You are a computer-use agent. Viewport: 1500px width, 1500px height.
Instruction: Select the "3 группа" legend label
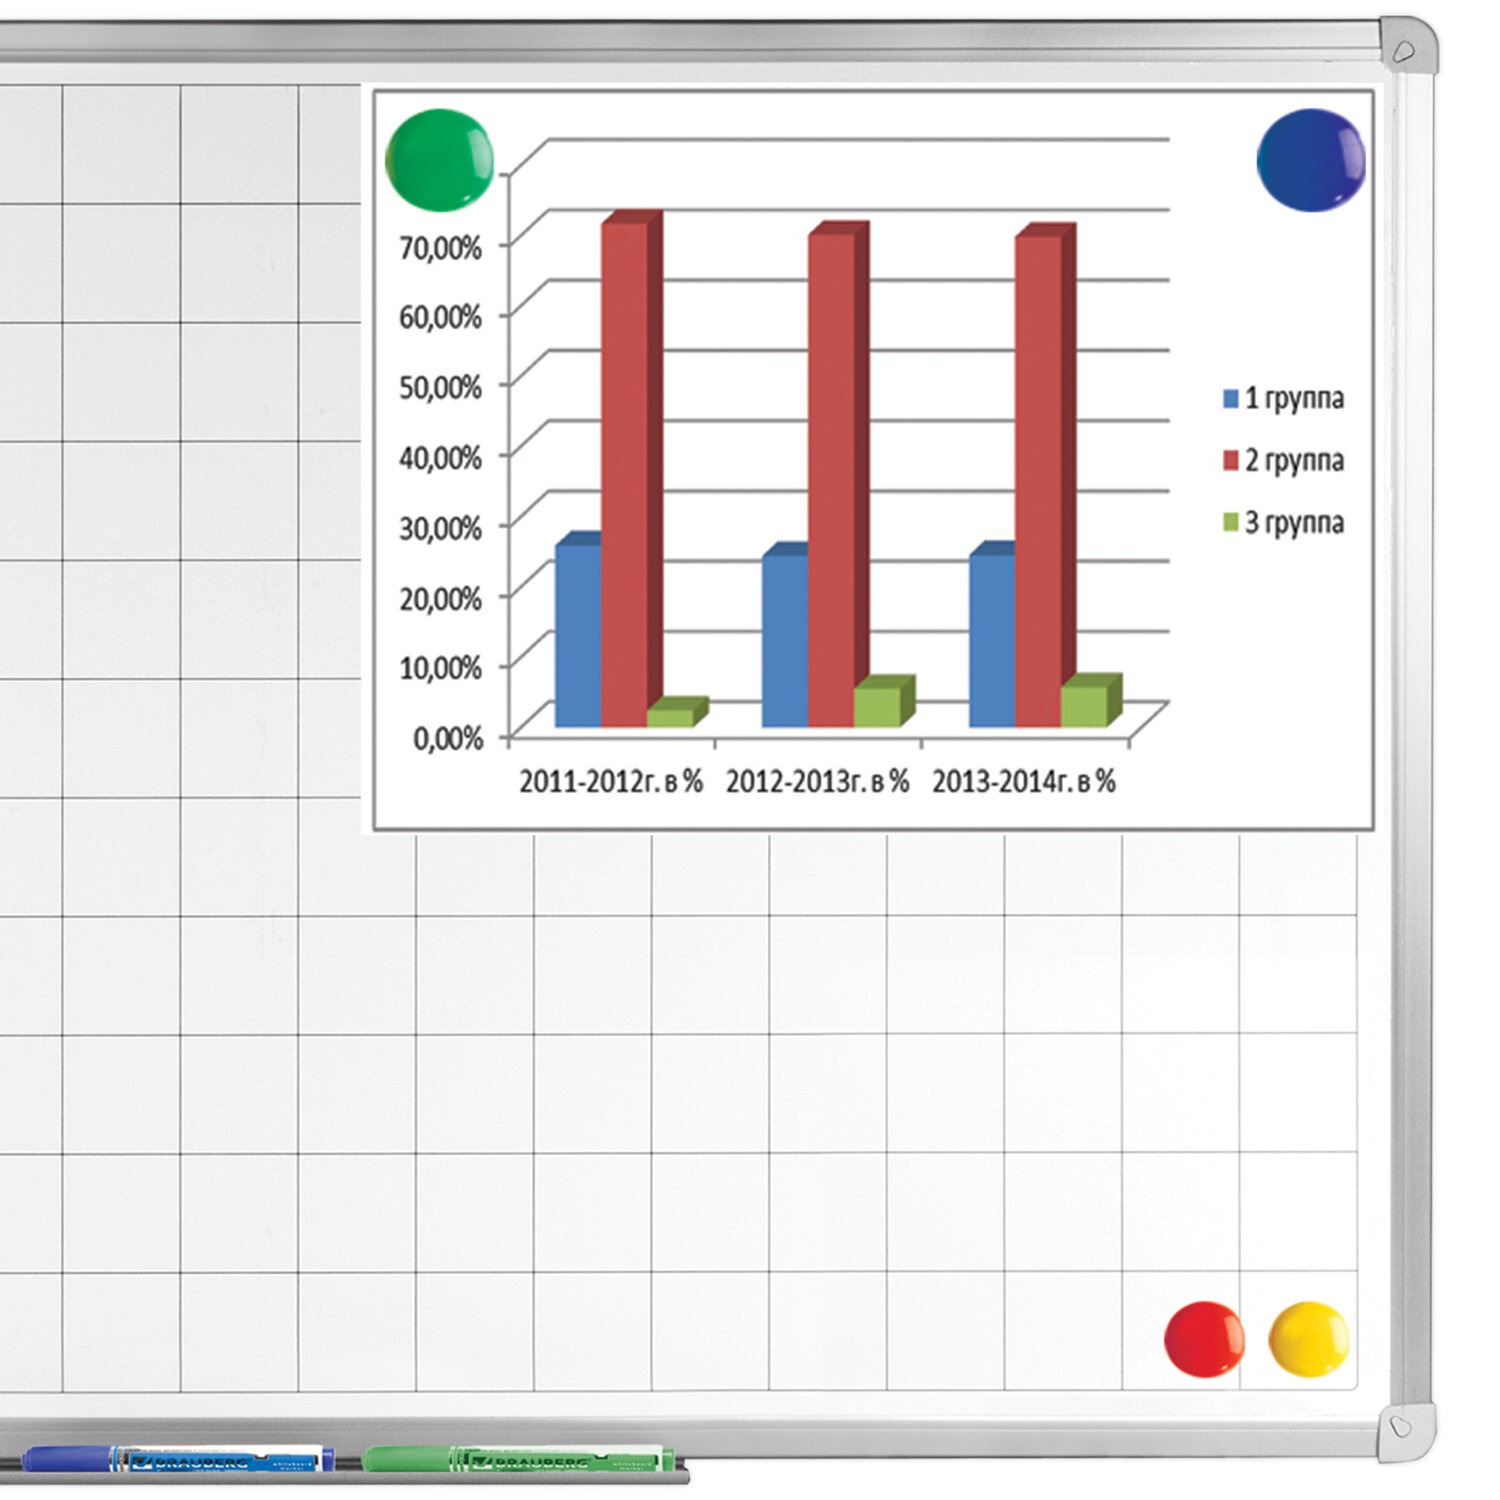point(1294,523)
